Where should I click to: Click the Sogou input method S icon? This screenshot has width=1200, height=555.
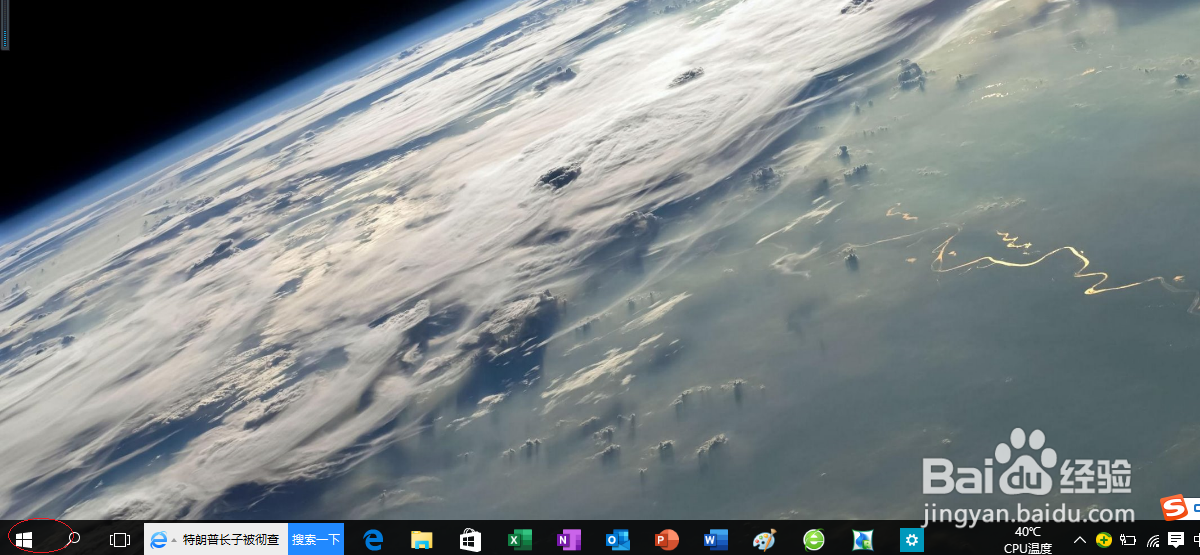pos(1172,509)
